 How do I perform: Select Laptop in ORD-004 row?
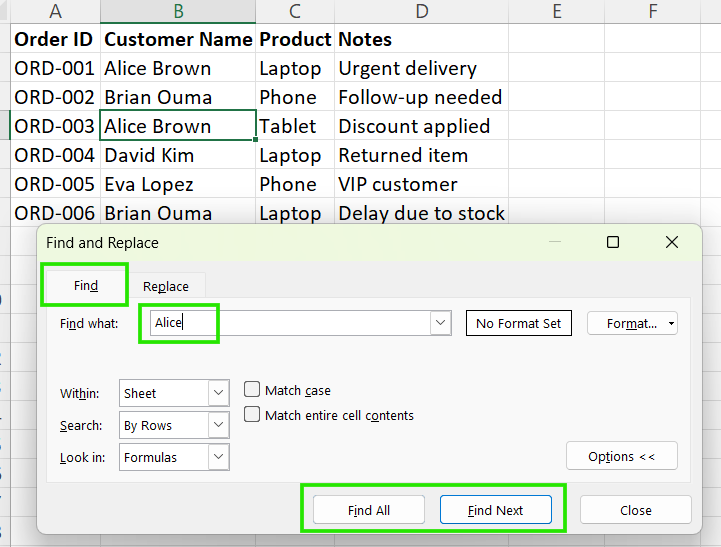tap(295, 155)
